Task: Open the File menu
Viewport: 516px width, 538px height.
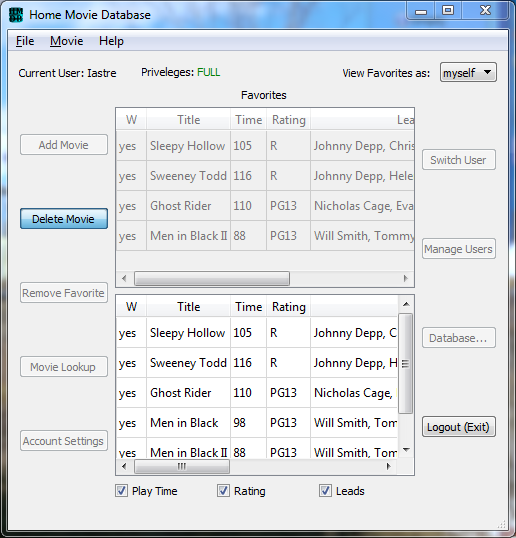Action: [25, 41]
